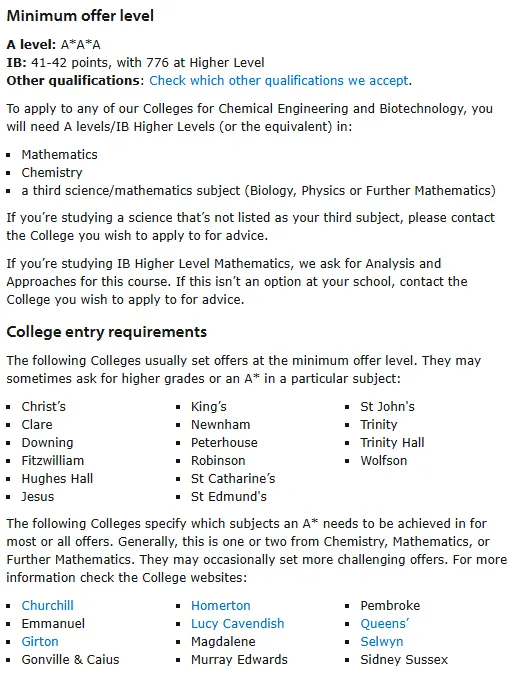
Task: Open the Selwyn college link
Action: coord(382,641)
